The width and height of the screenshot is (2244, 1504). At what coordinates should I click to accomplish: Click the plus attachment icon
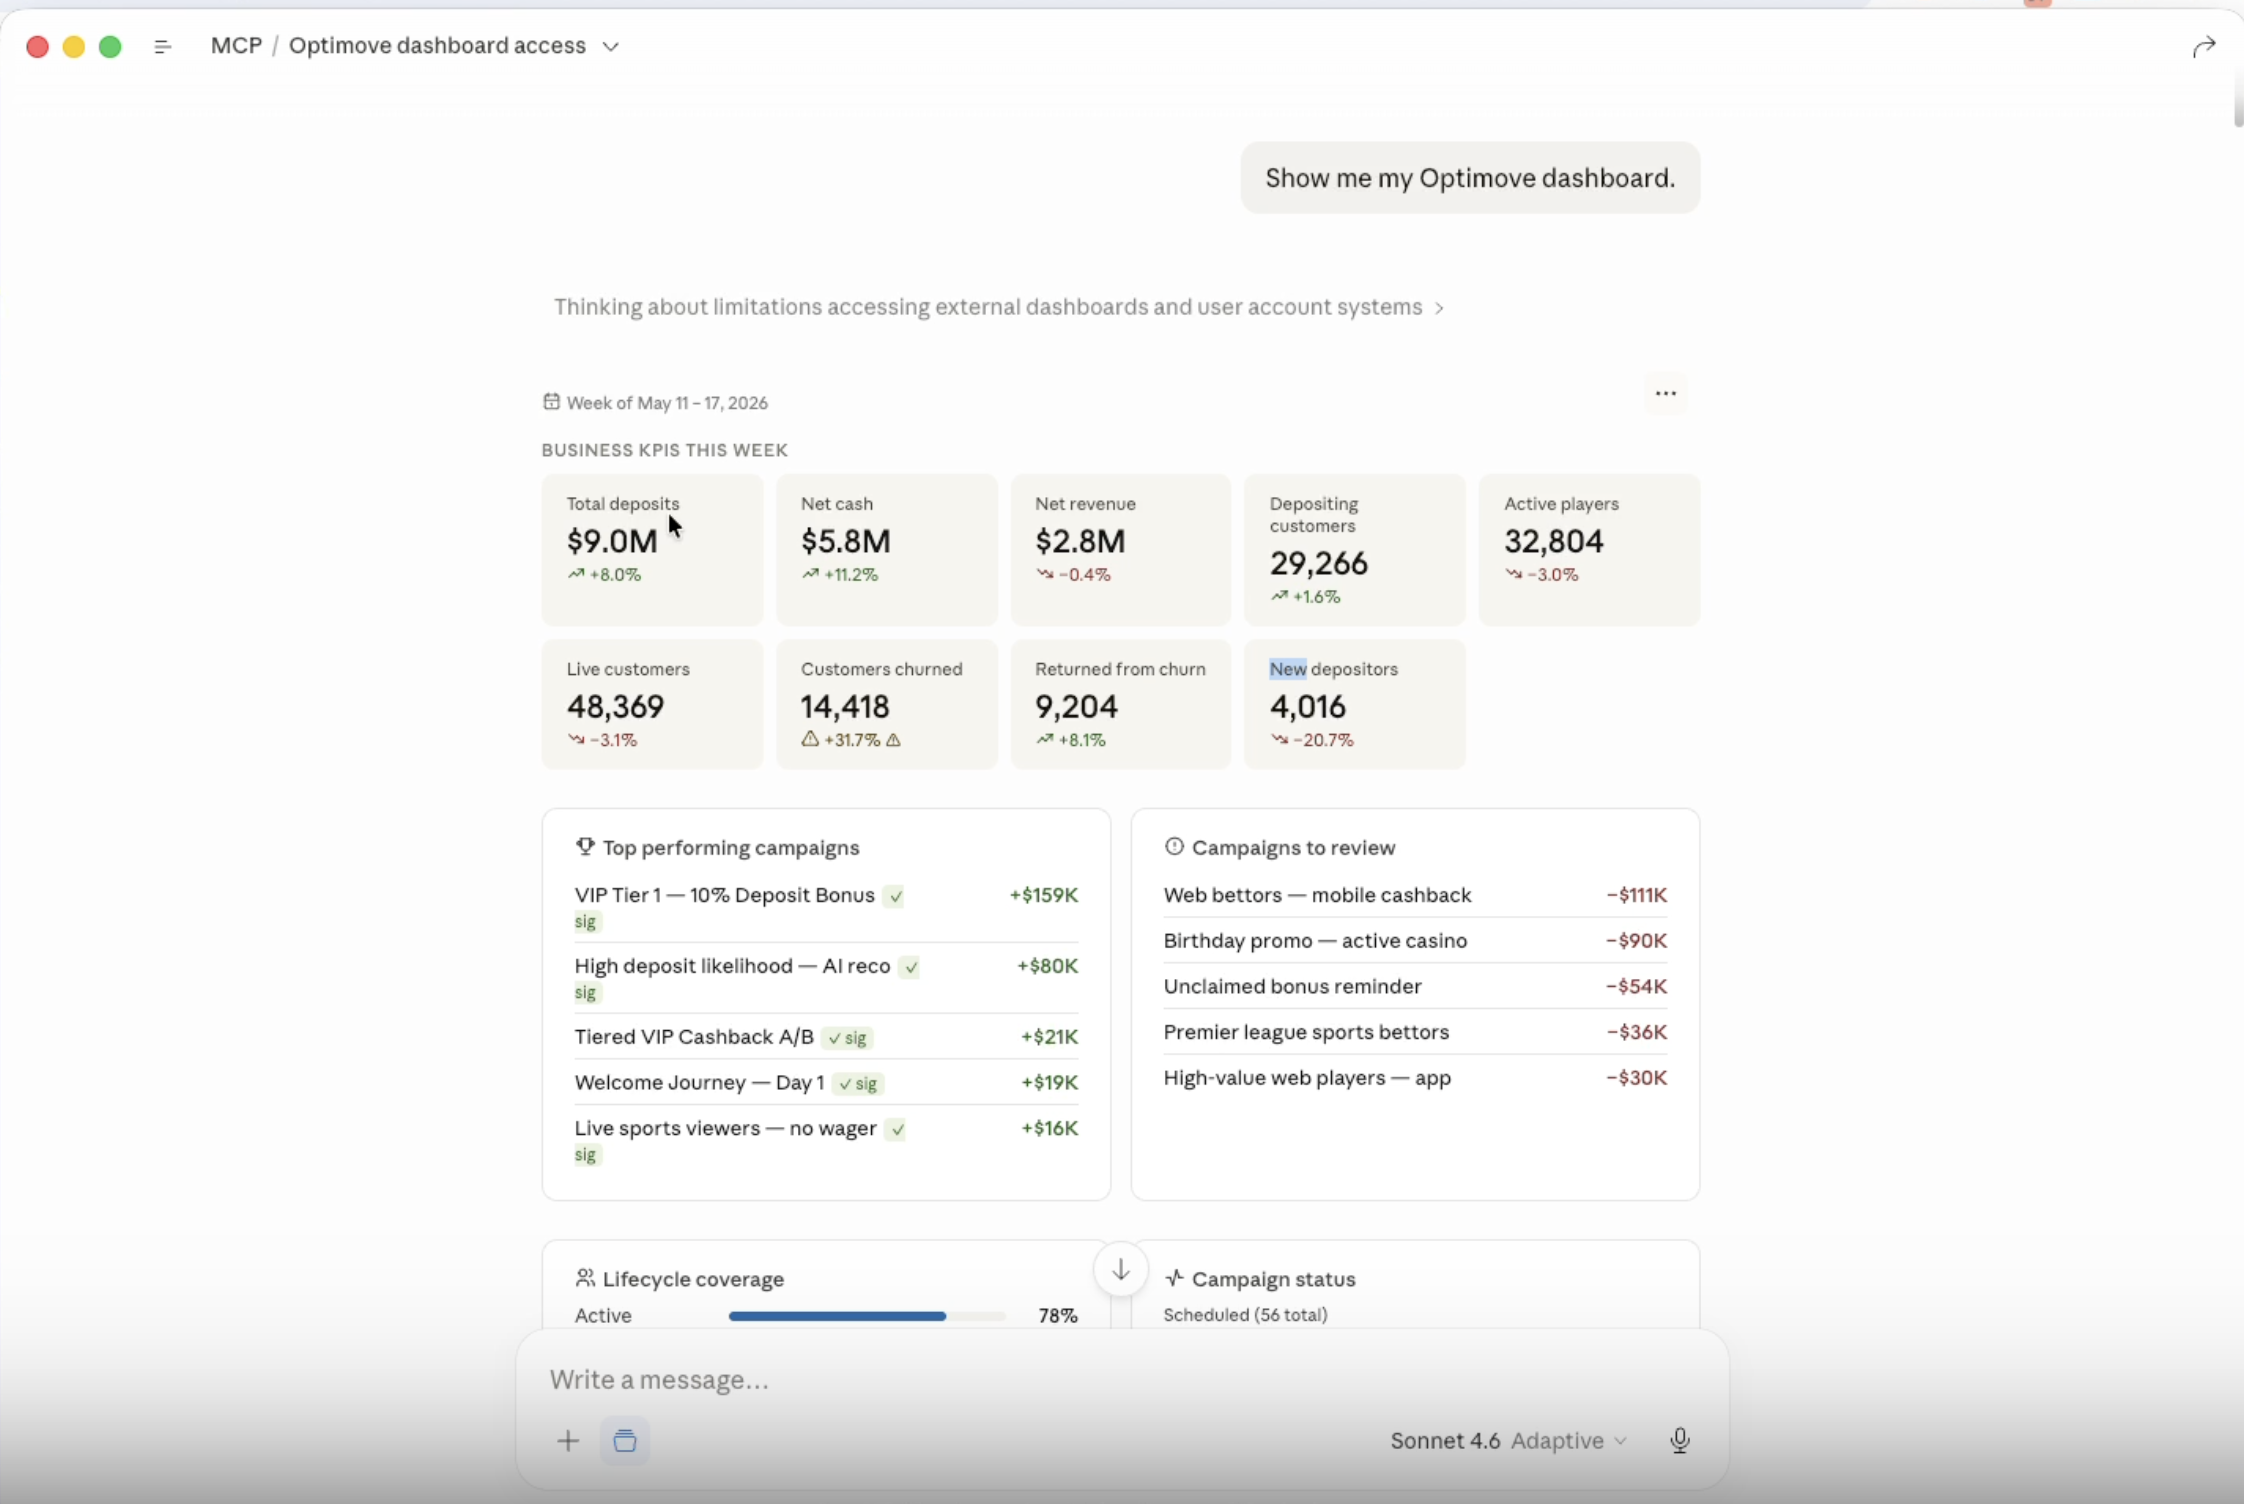pyautogui.click(x=567, y=1441)
